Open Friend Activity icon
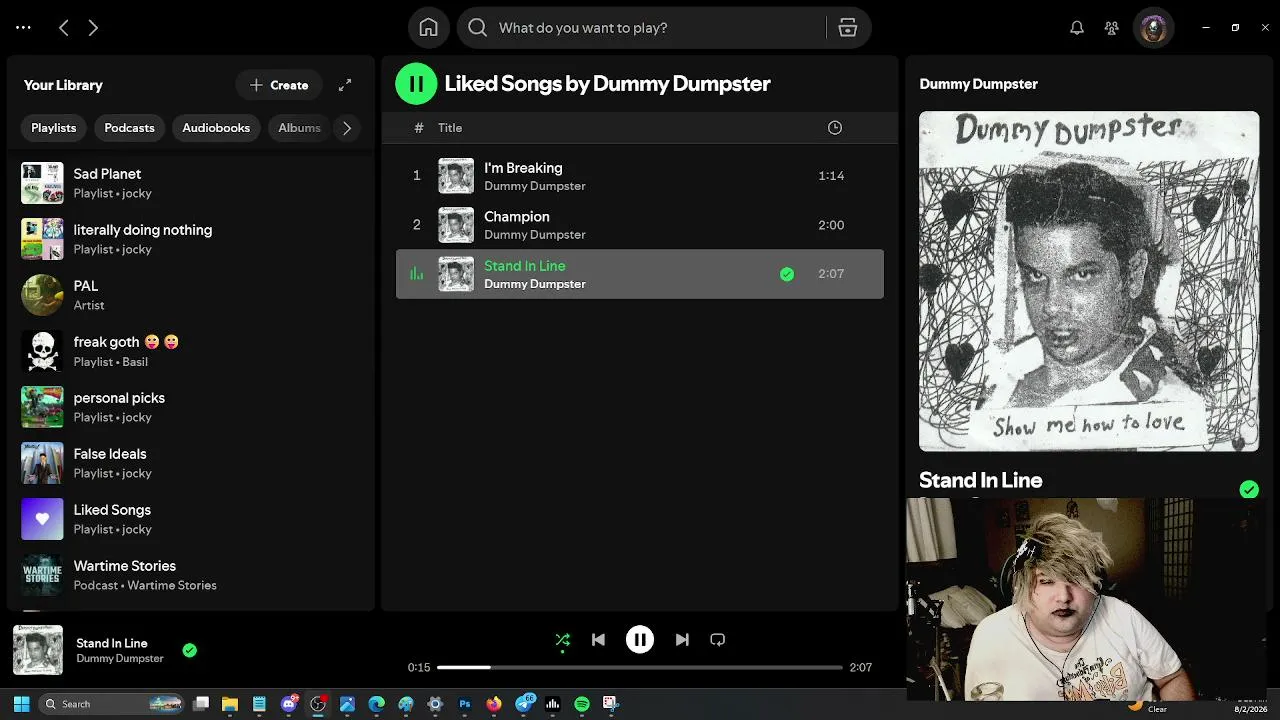Image resolution: width=1280 pixels, height=720 pixels. (1111, 28)
